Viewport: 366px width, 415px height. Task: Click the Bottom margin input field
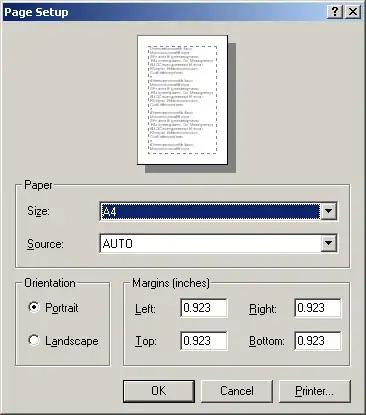click(x=318, y=341)
